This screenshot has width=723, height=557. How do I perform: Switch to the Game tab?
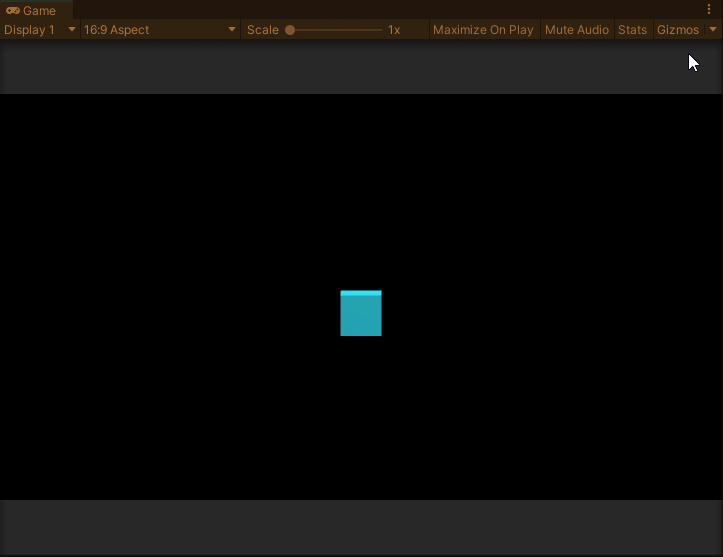pyautogui.click(x=36, y=10)
